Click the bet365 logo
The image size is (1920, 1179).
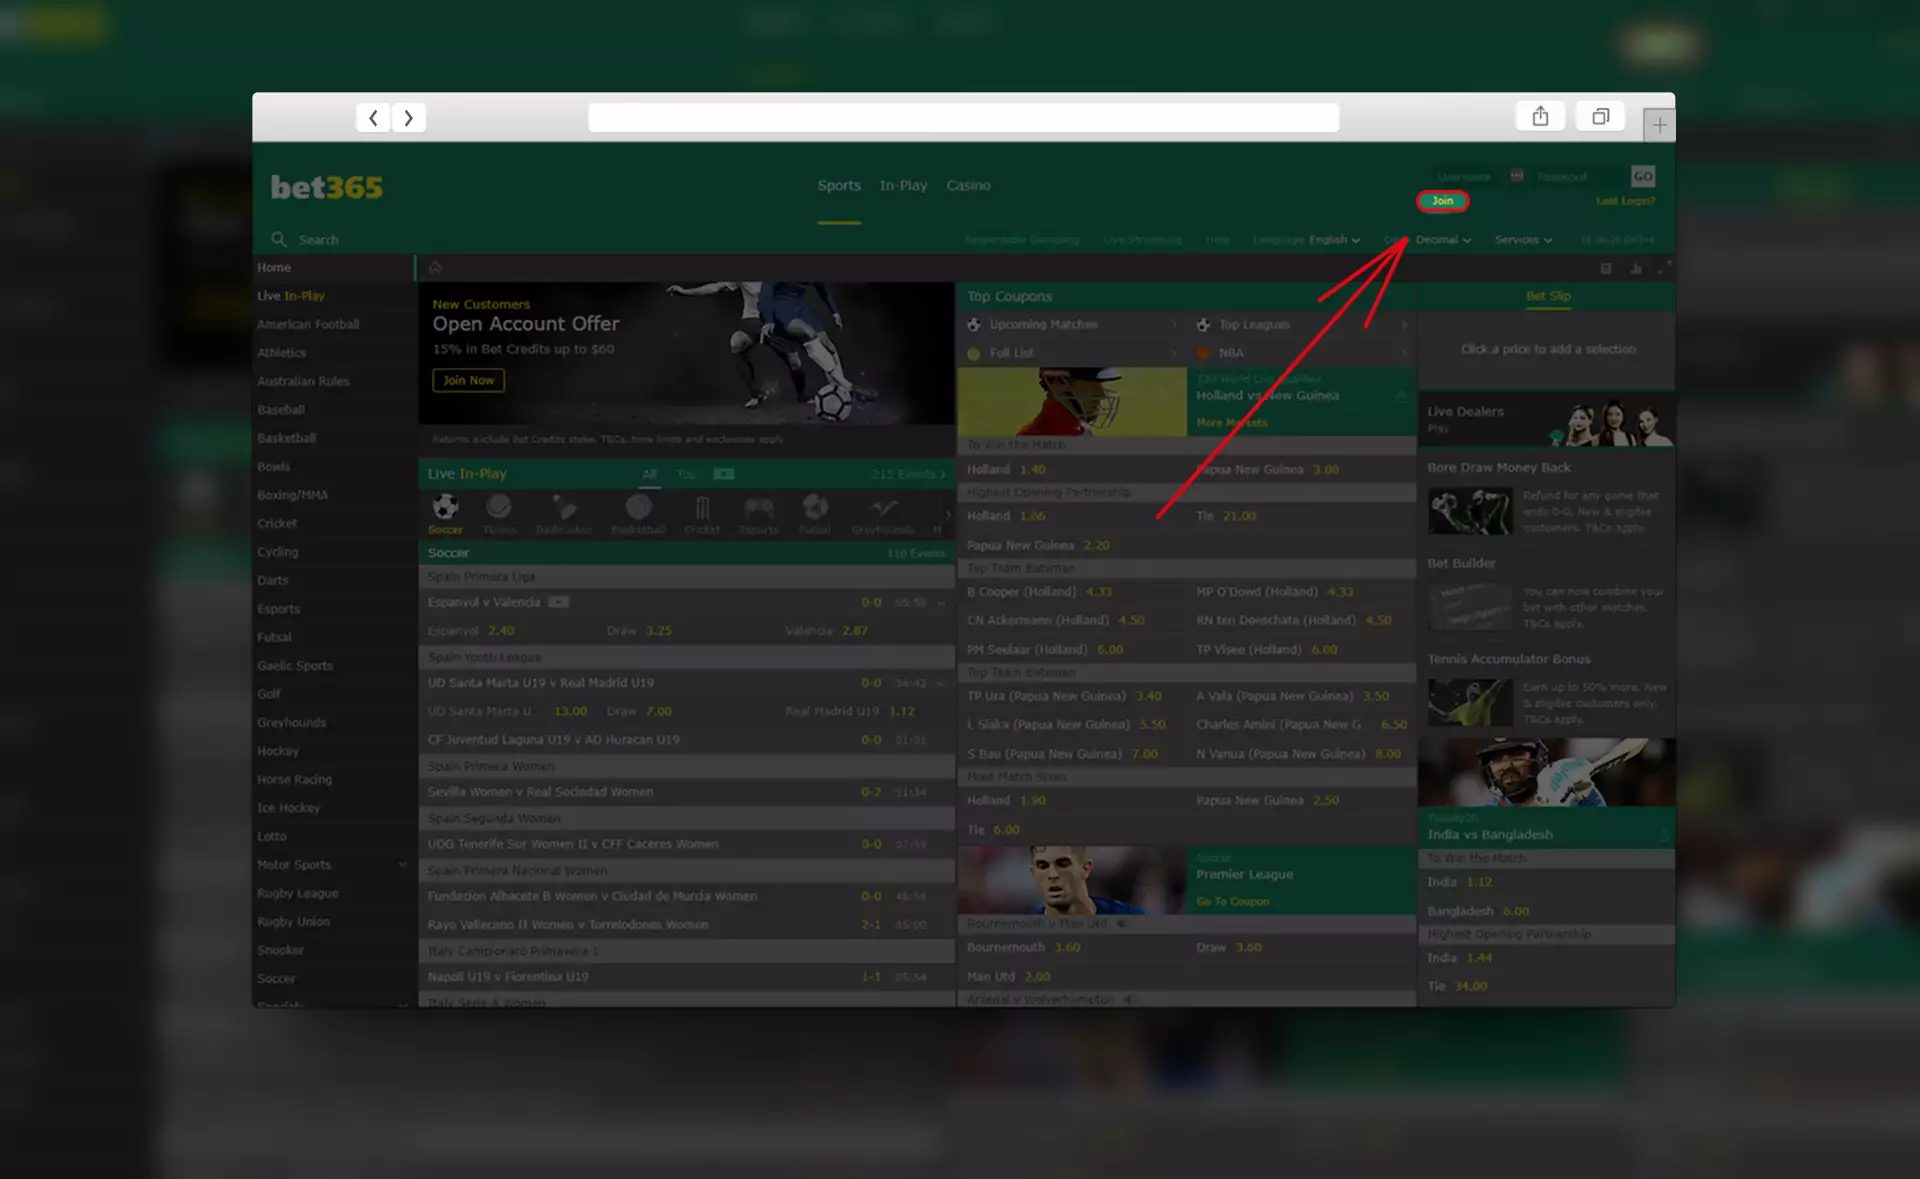[326, 187]
